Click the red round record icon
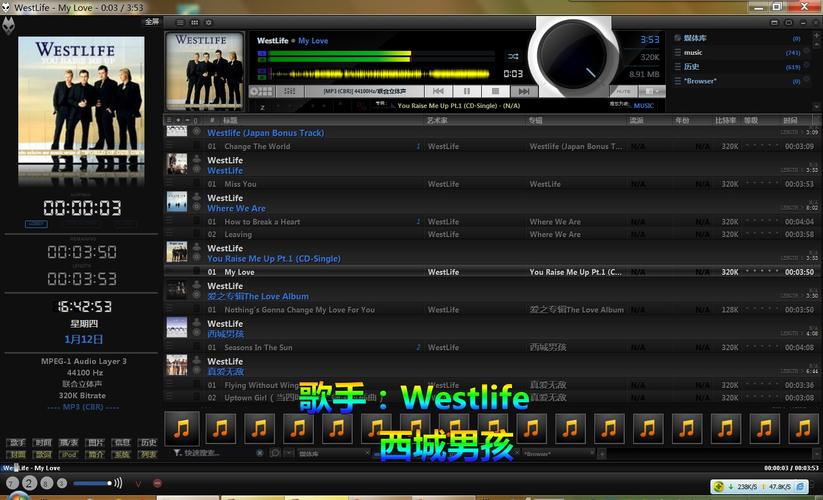Screen dimensions: 823x500 [157, 483]
